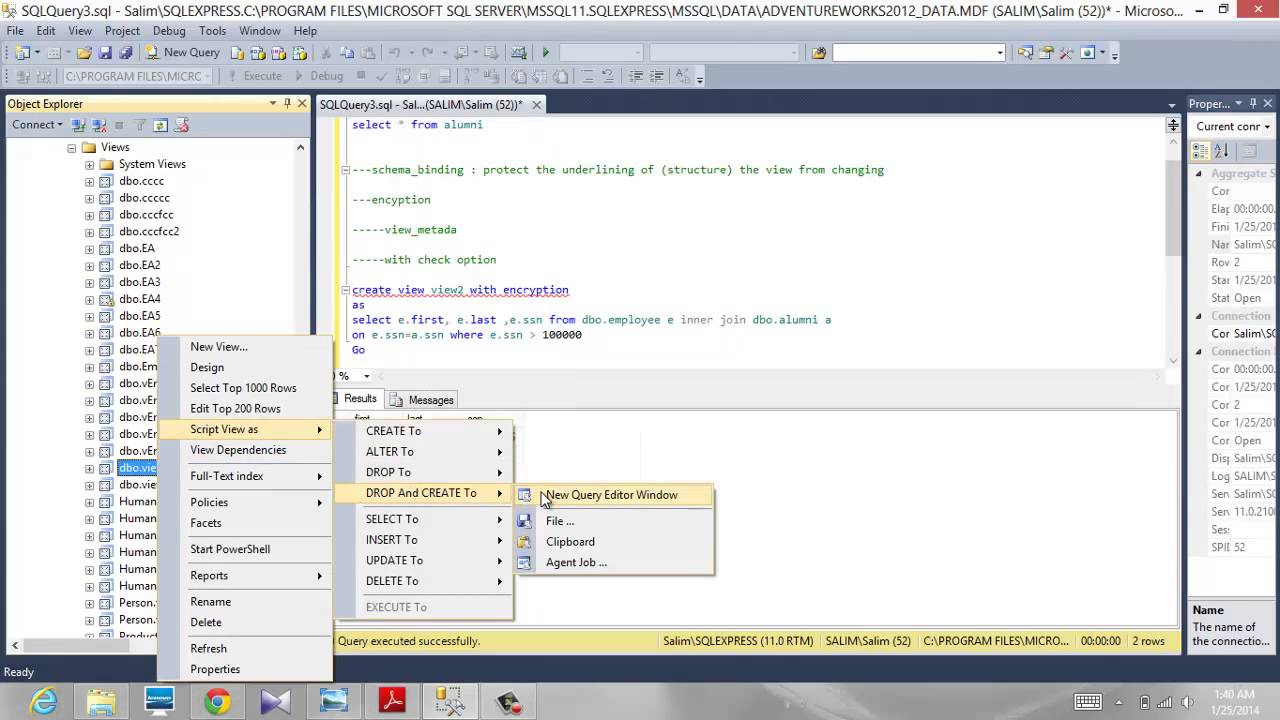Toggle auto-hide pin on Properties panel
The image size is (1280, 720).
point(1253,104)
